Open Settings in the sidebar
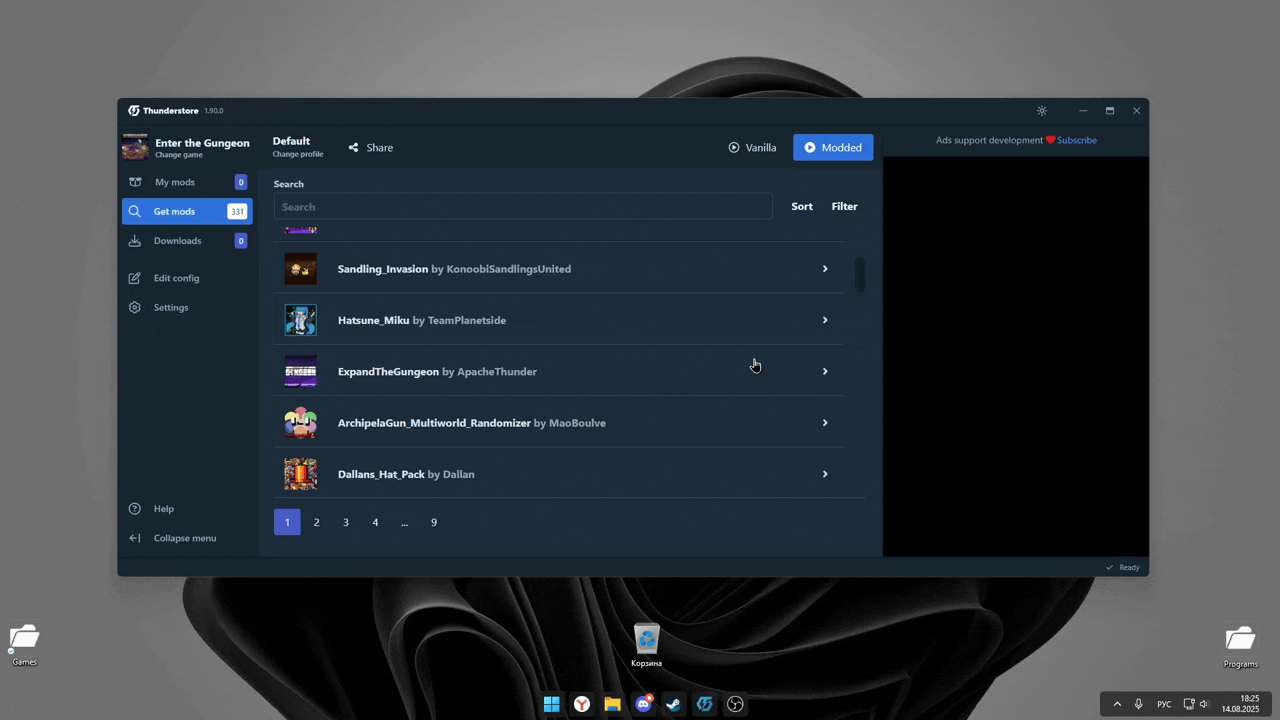The width and height of the screenshot is (1280, 720). pos(187,307)
